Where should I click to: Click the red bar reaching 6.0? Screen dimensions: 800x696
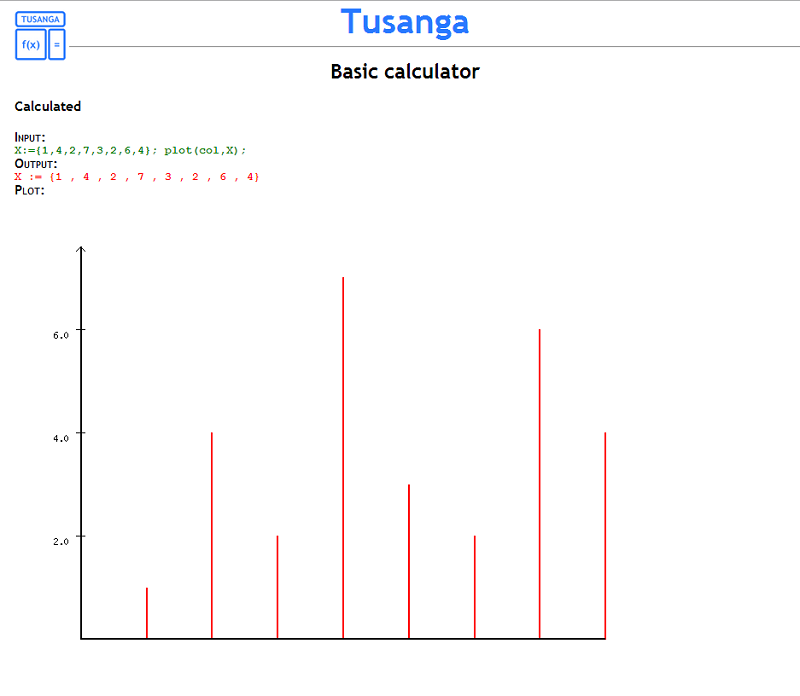[540, 483]
